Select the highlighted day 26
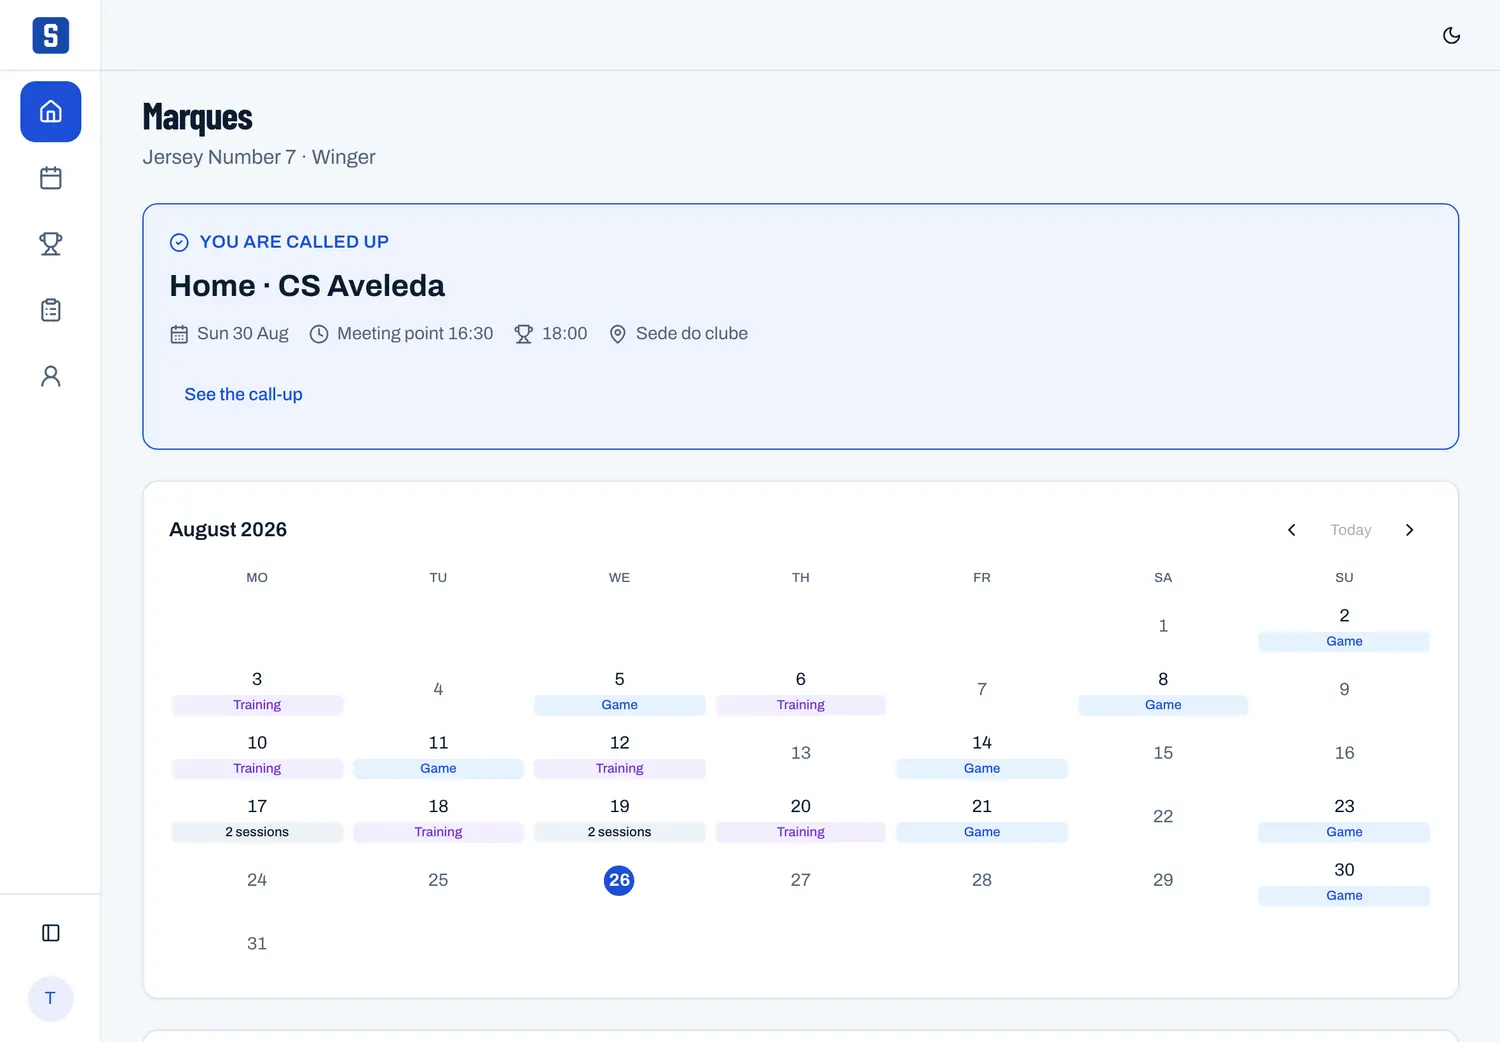The image size is (1500, 1042). point(619,880)
